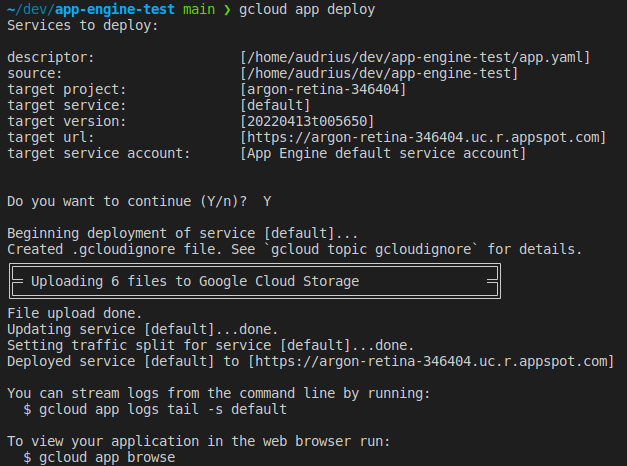The image size is (627, 466).
Task: Click the target version 20220413t005650 value
Action: click(x=307, y=121)
